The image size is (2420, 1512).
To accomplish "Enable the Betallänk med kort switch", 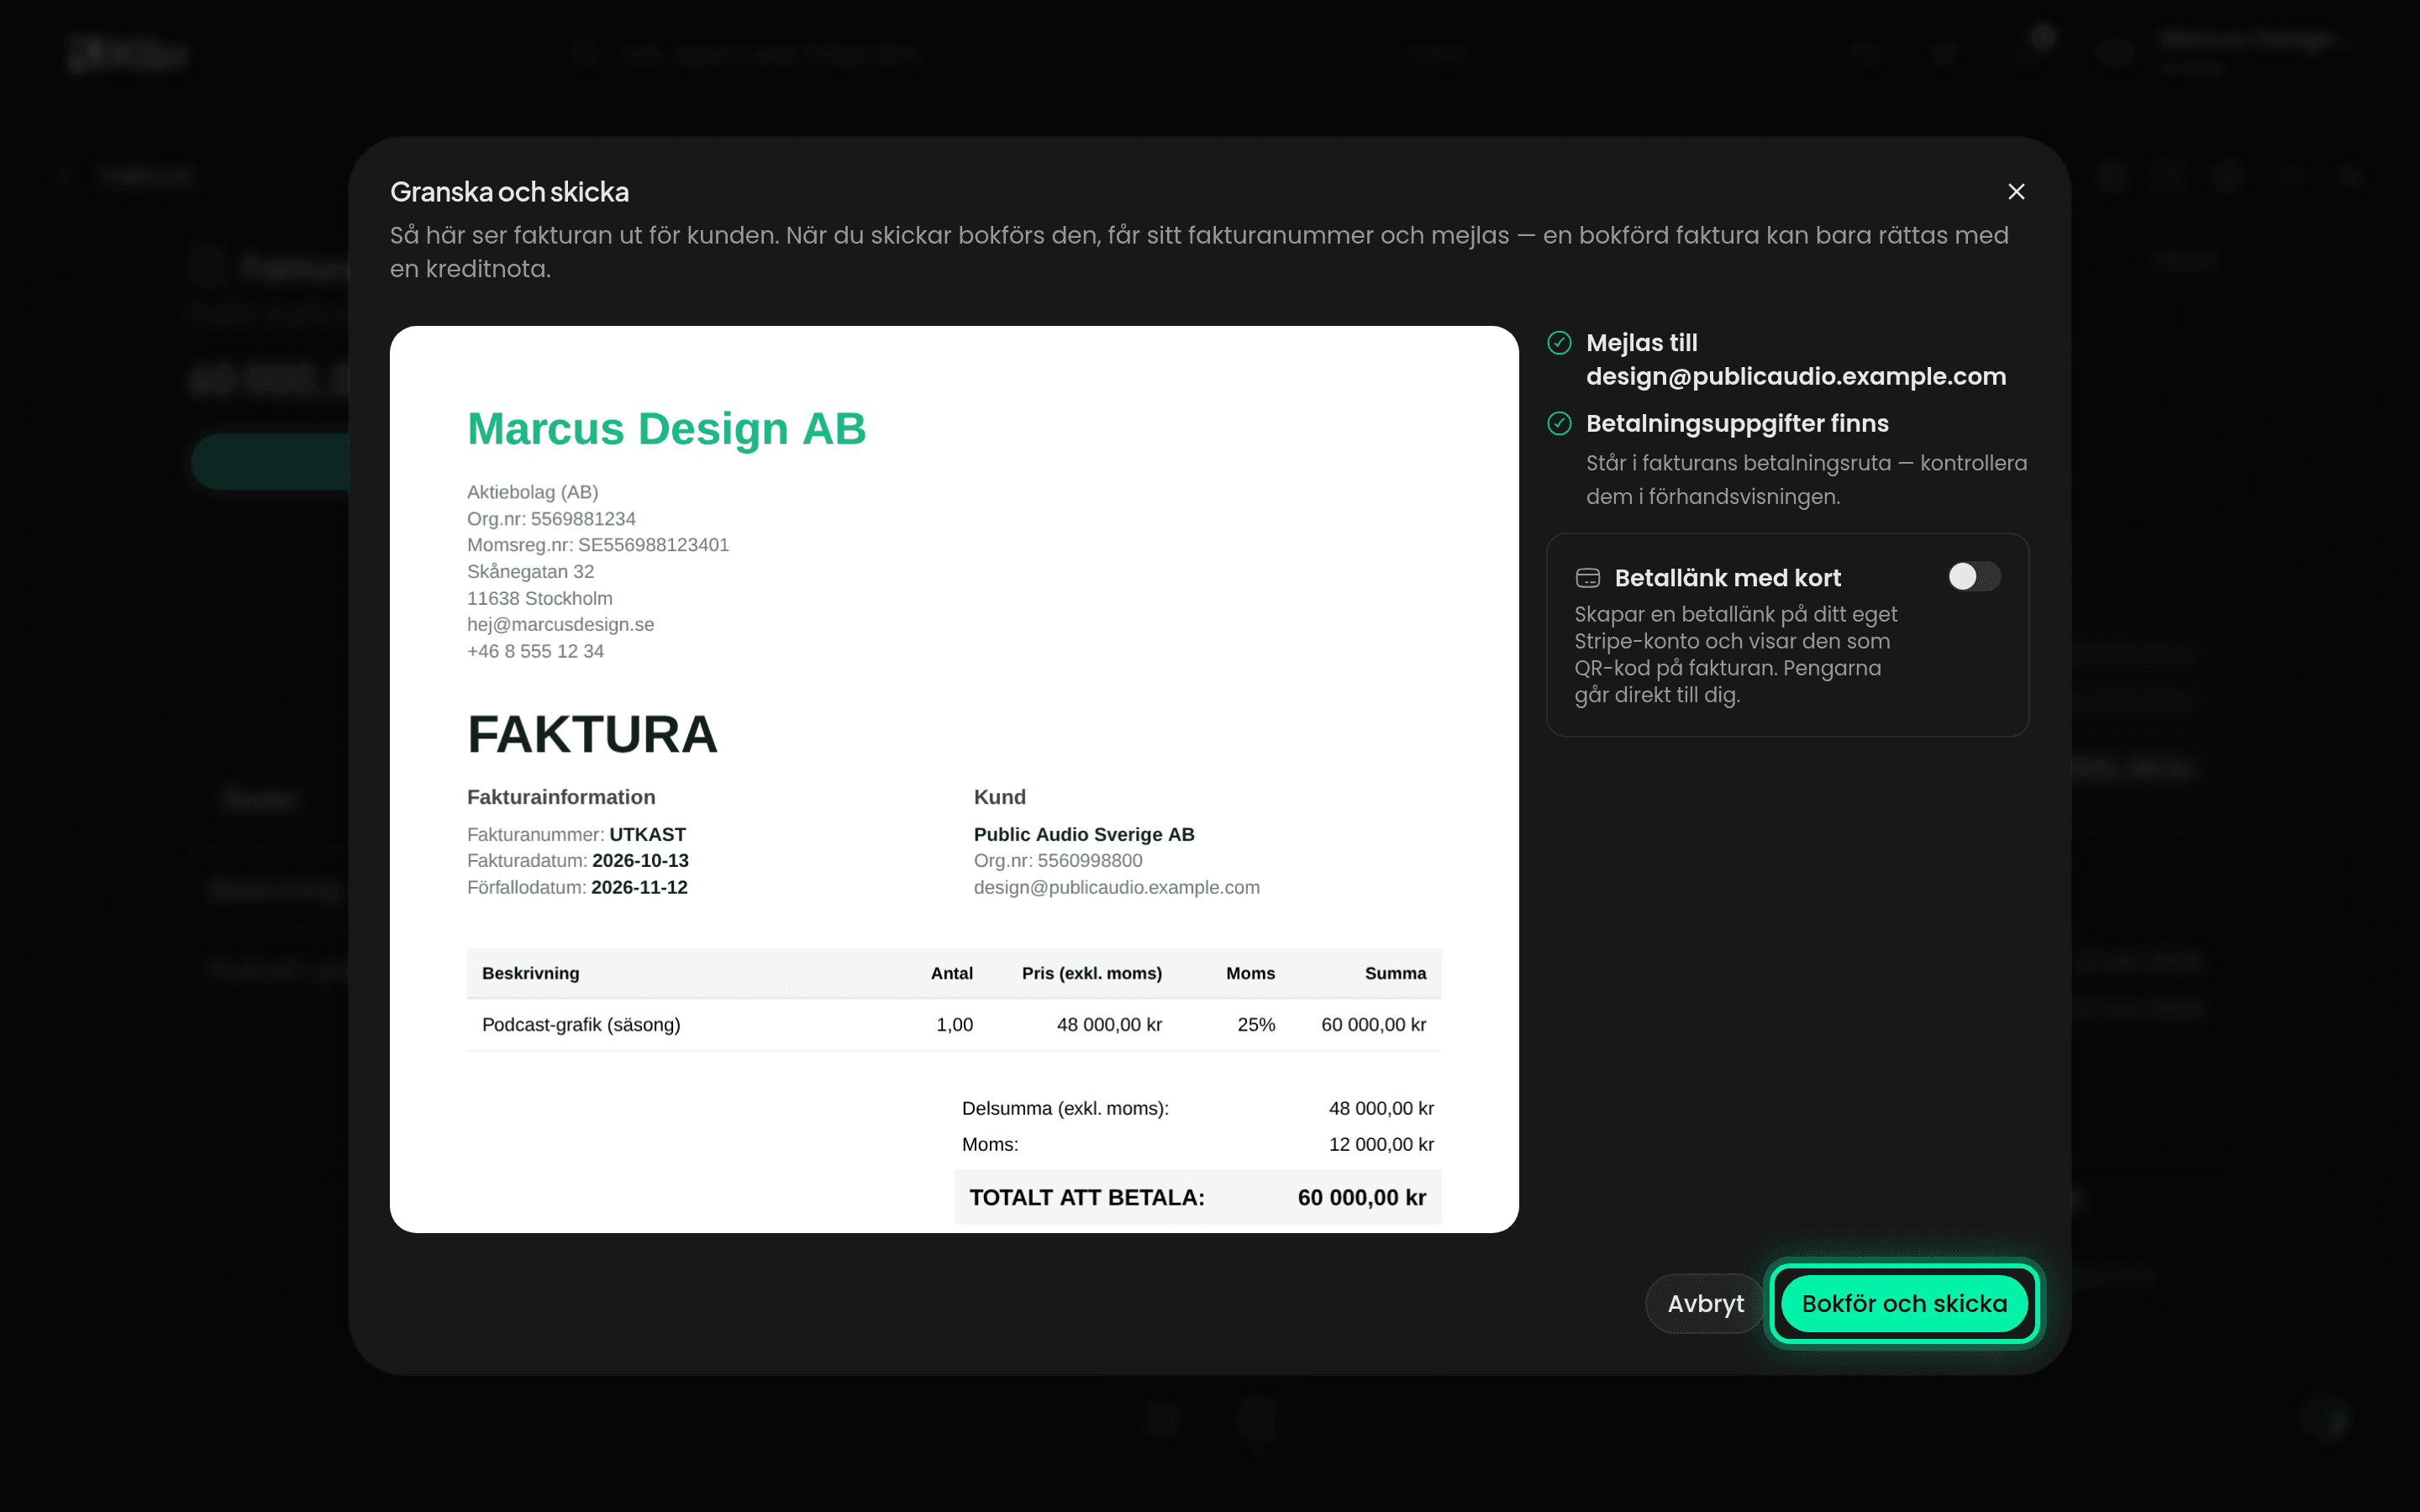I will point(1973,577).
